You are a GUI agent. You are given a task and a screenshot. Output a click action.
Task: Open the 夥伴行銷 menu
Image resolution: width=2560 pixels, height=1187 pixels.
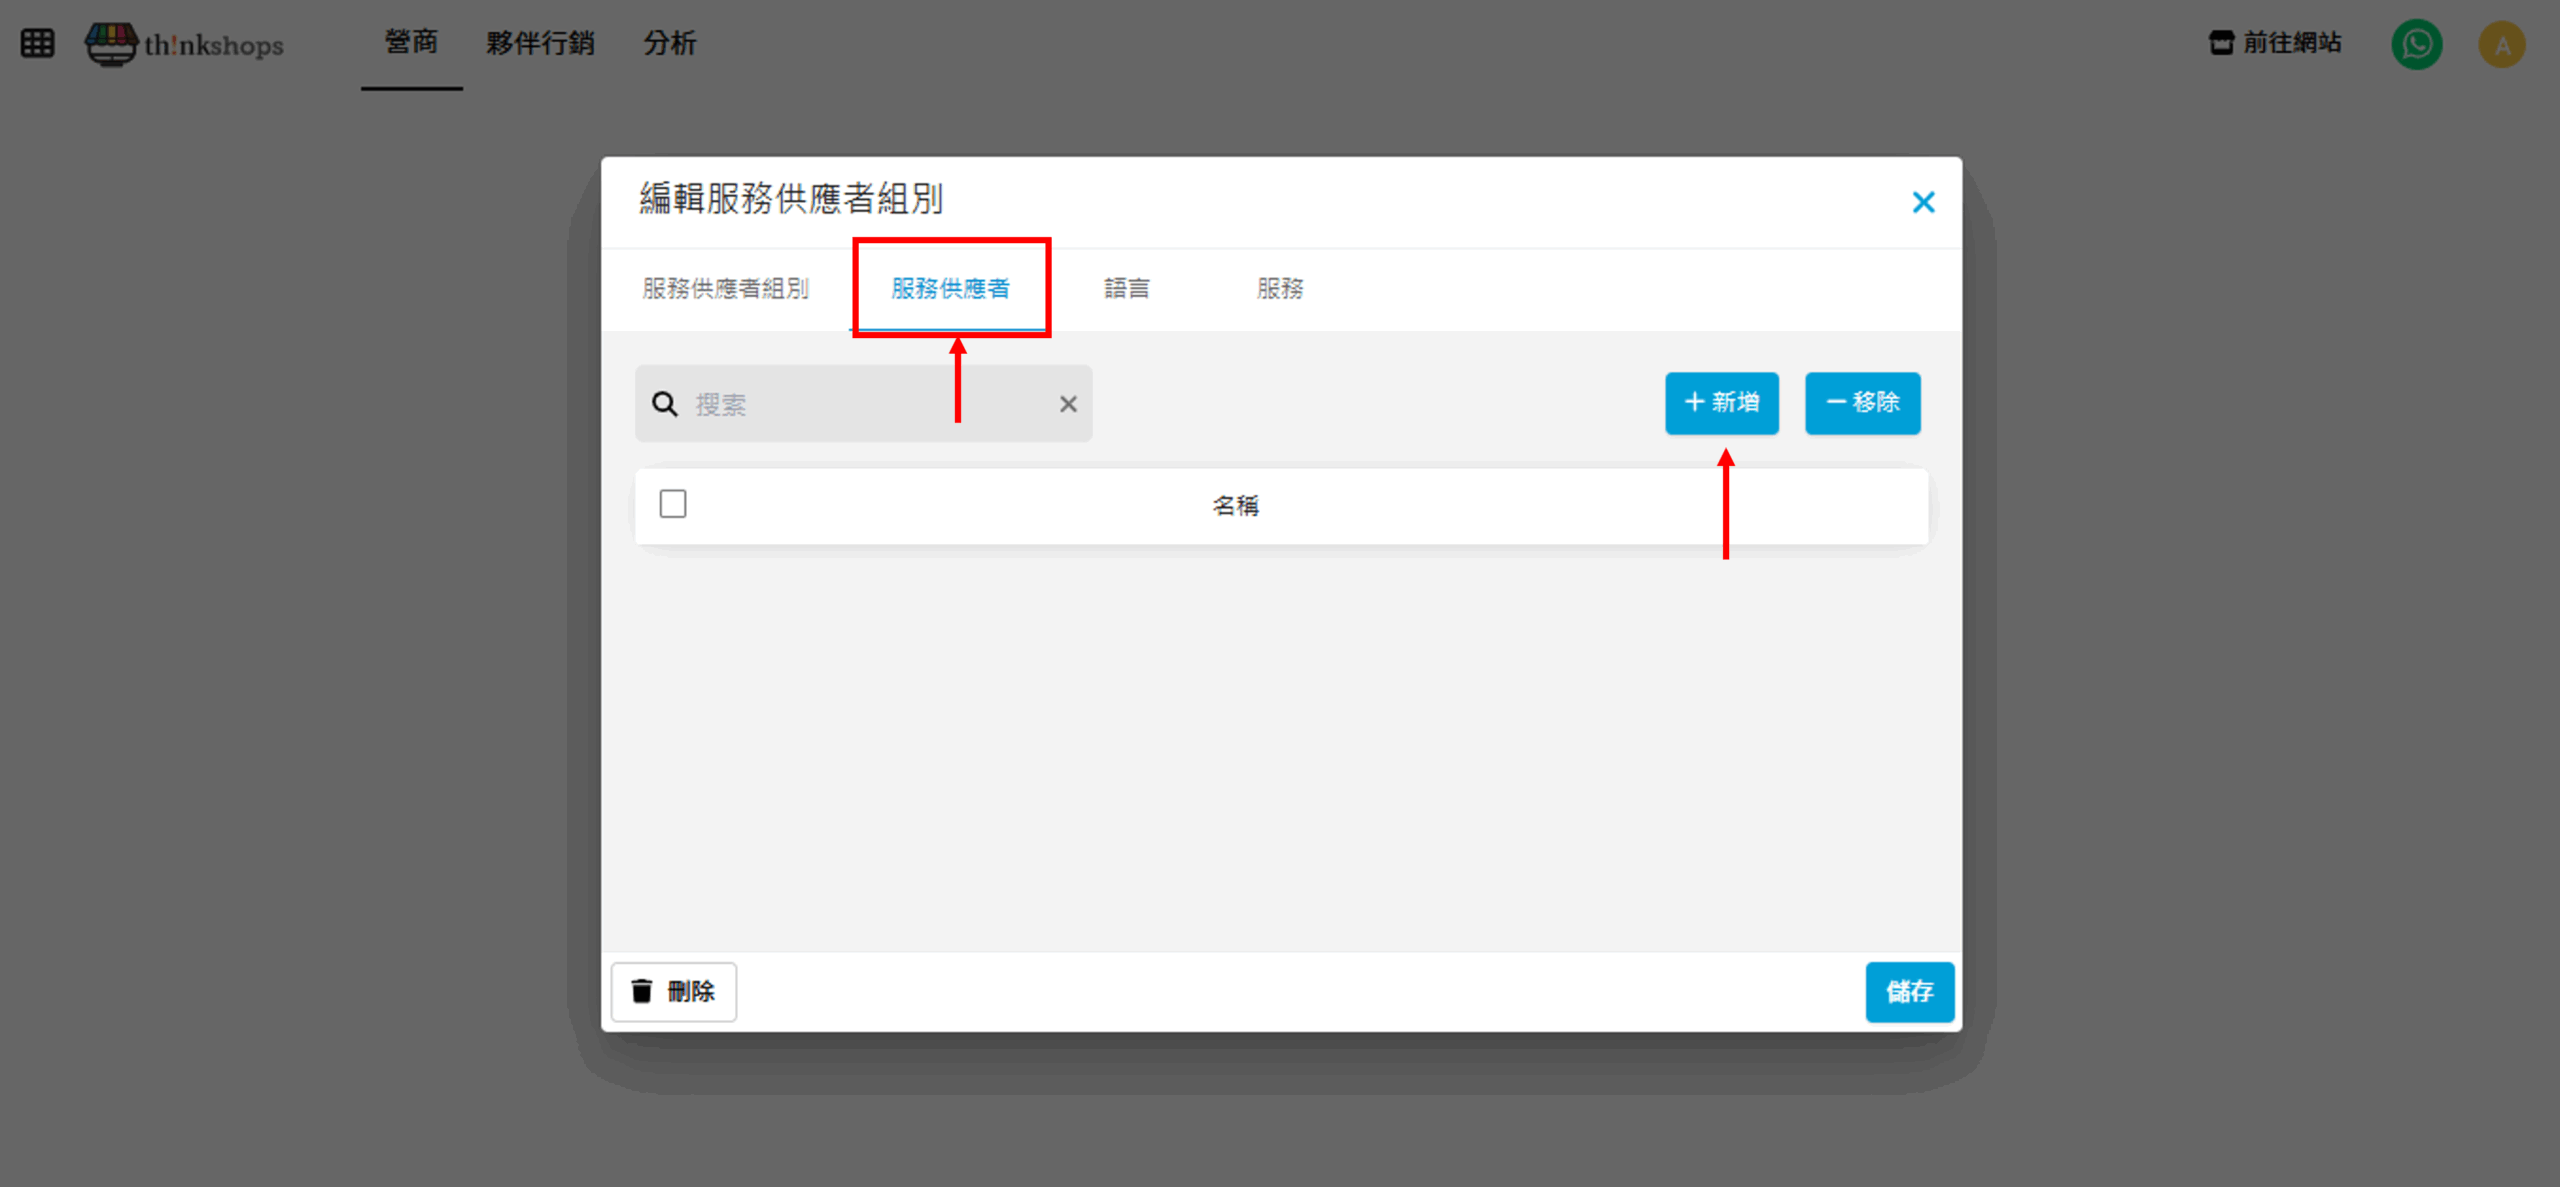coord(540,43)
